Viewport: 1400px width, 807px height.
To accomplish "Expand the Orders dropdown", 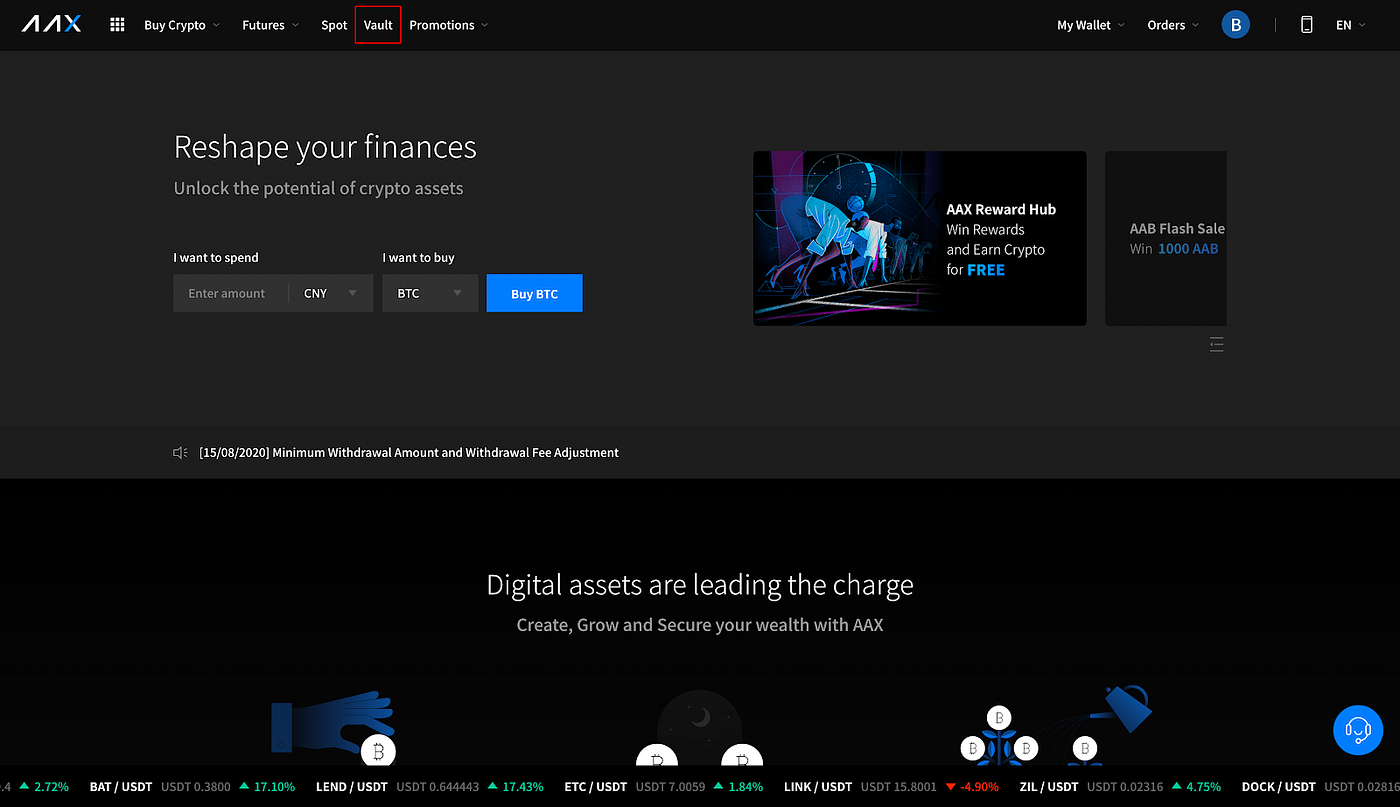I will 1171,24.
